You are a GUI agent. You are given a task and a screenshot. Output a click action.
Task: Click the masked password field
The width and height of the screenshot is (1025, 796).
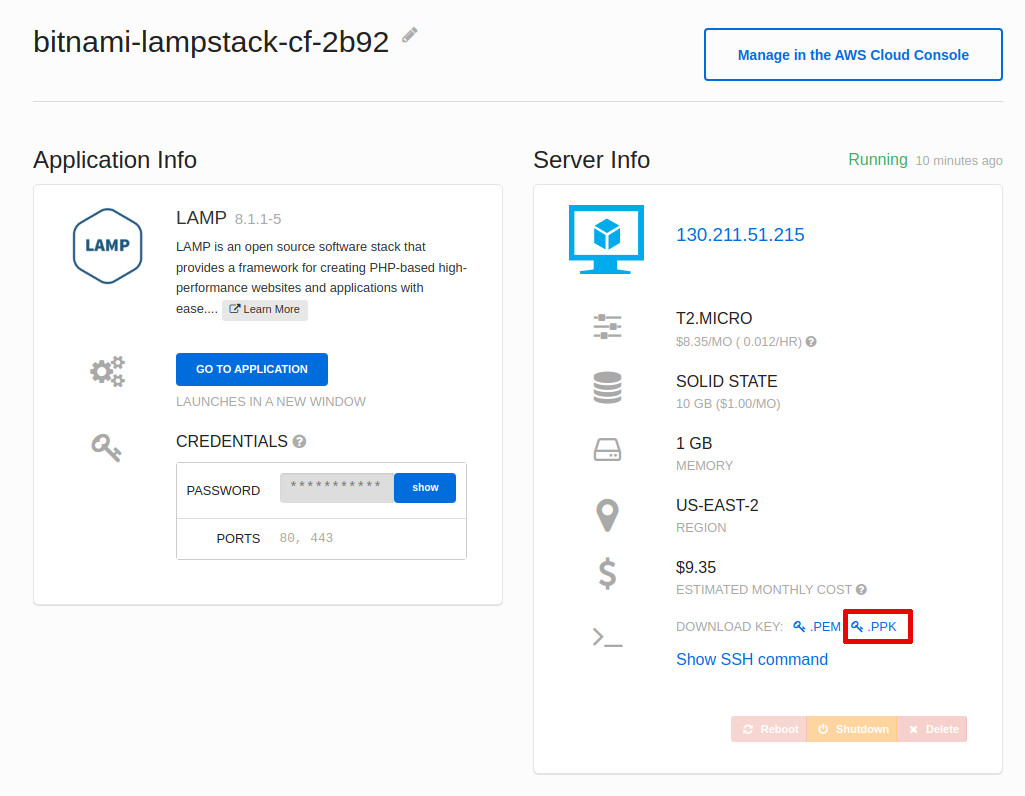pos(337,488)
